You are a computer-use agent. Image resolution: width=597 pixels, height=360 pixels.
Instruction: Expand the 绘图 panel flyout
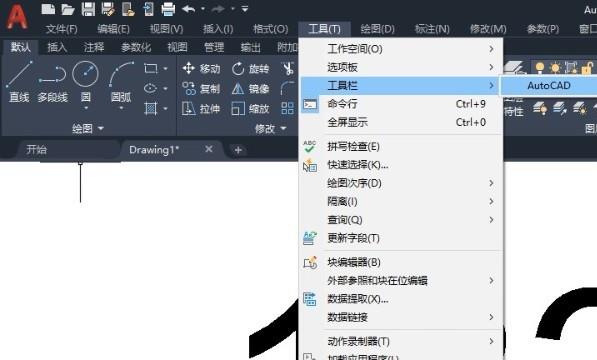click(x=88, y=129)
